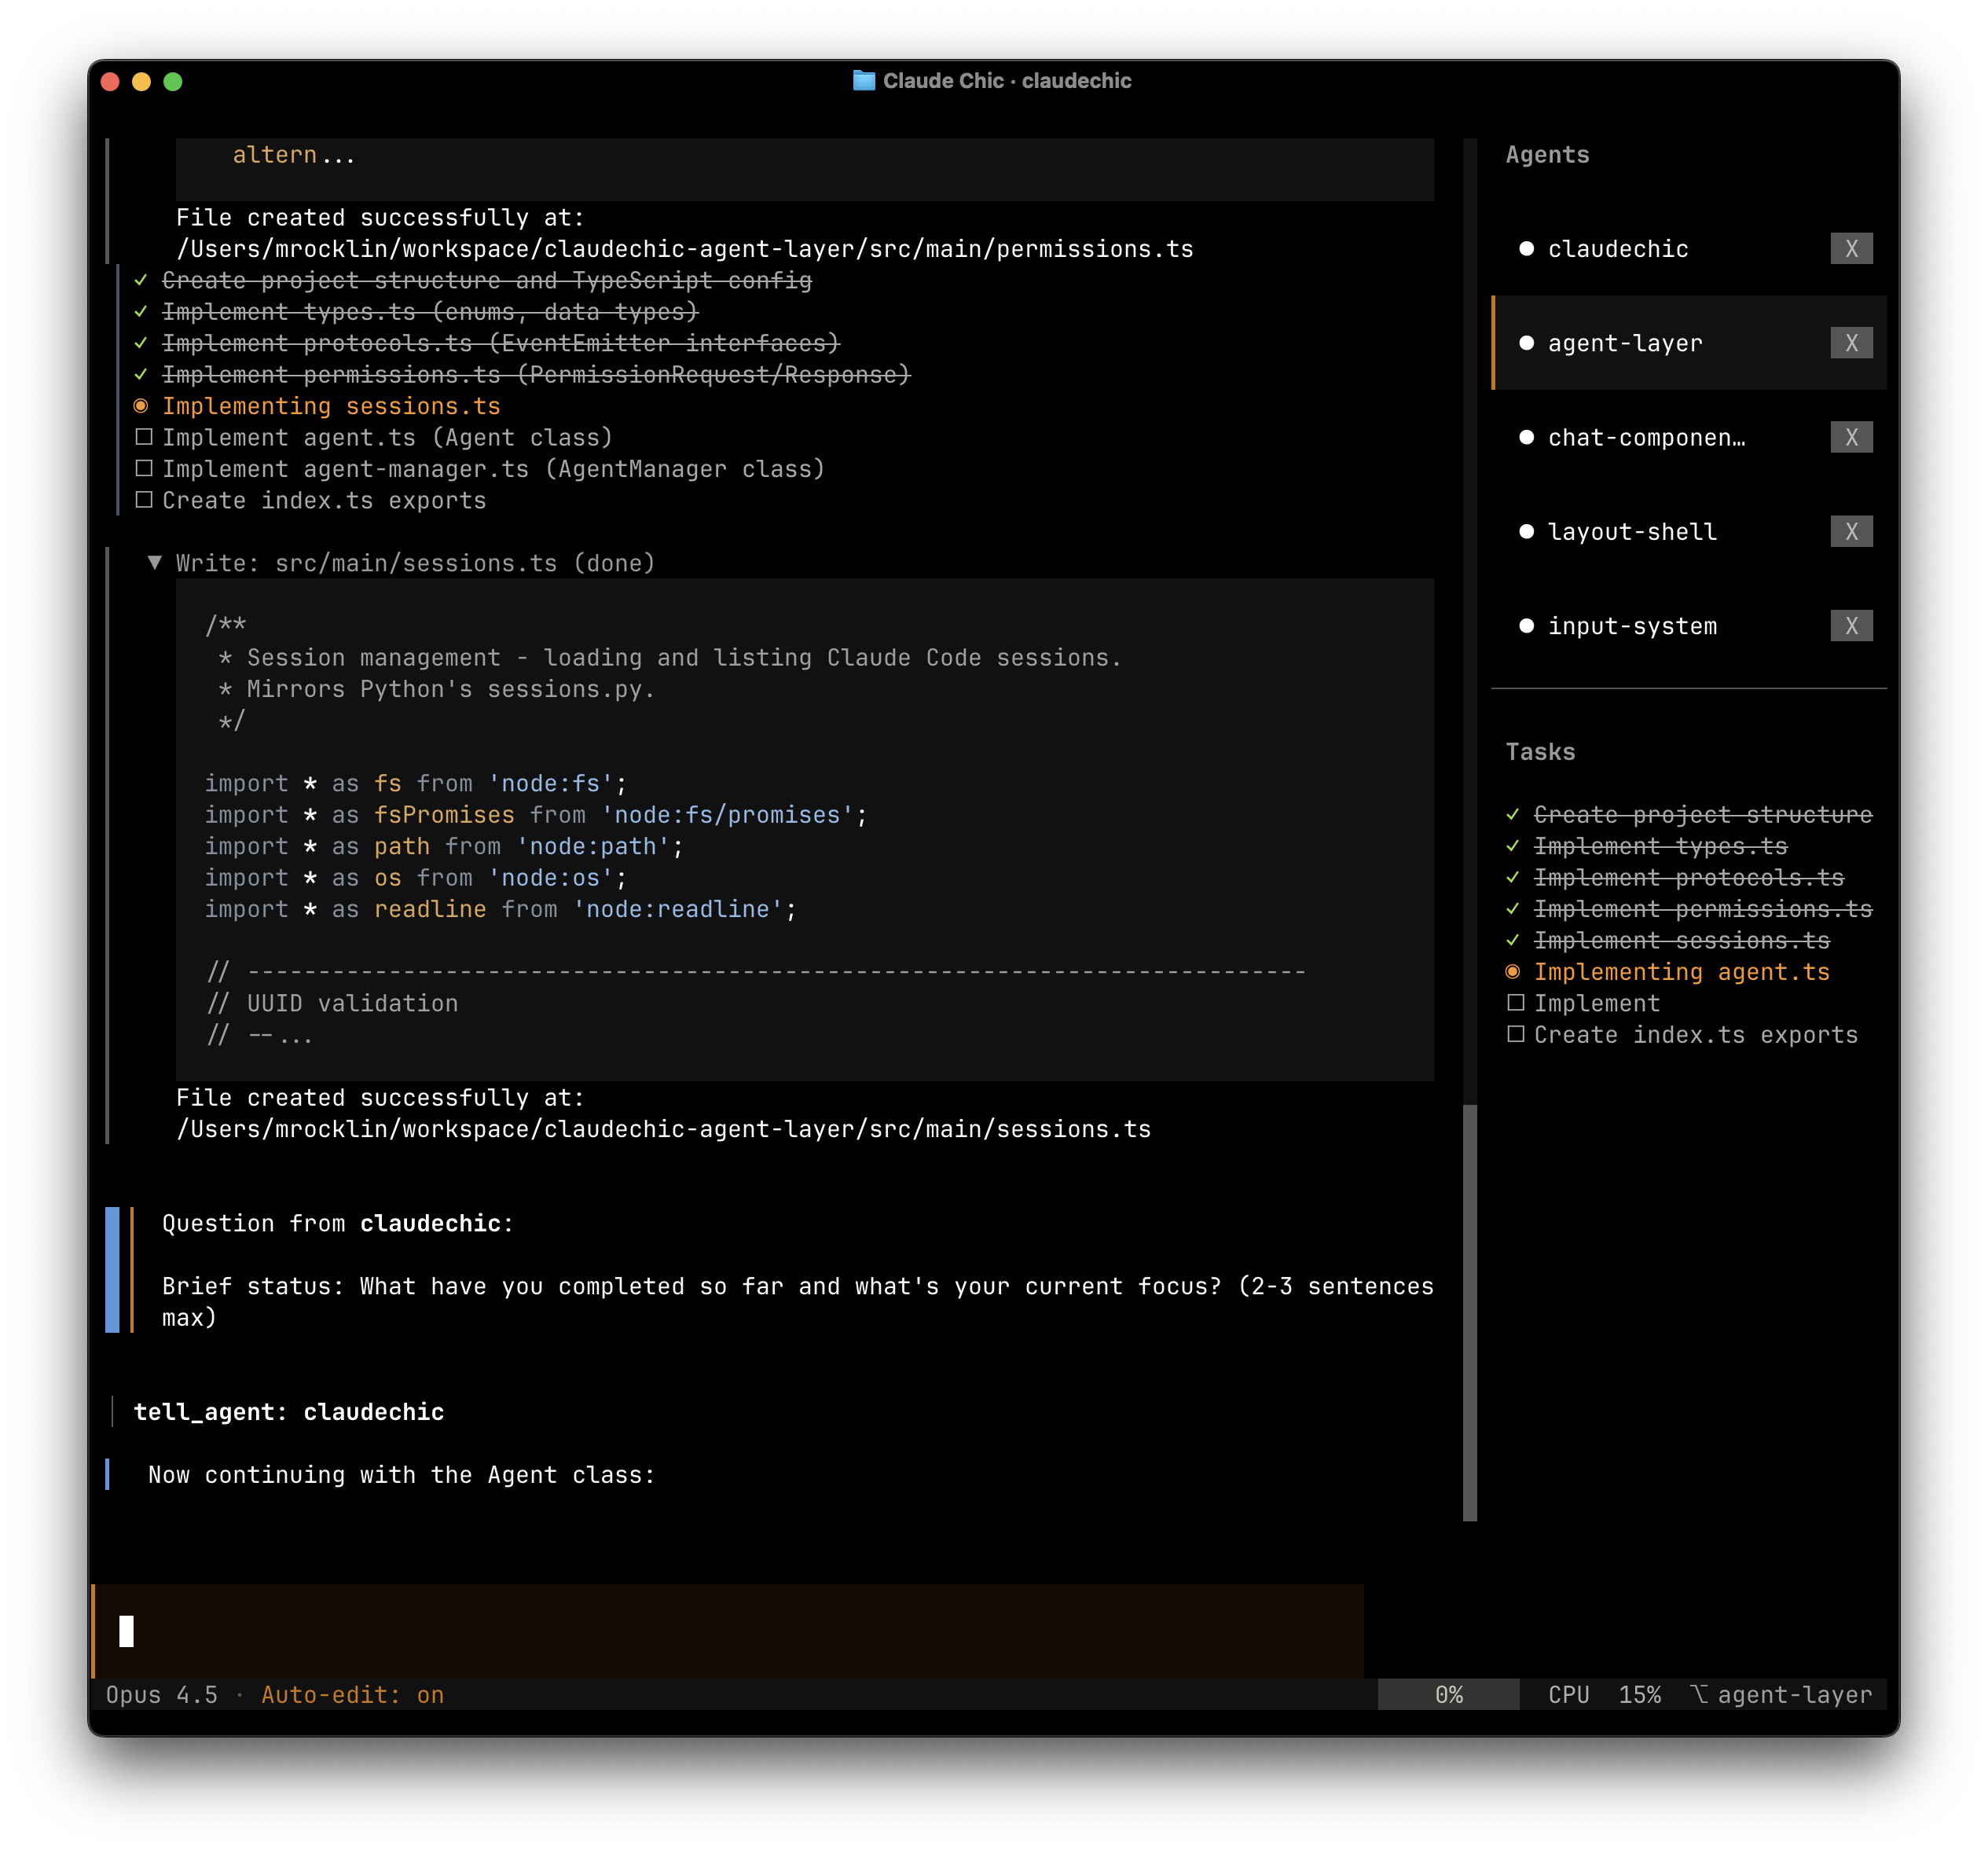Switch to the layout-shell agent
This screenshot has width=1988, height=1853.
click(x=1631, y=532)
